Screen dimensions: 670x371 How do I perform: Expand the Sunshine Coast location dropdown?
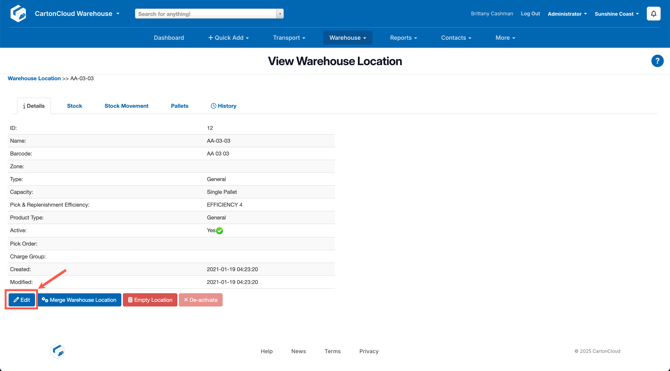[x=617, y=14]
